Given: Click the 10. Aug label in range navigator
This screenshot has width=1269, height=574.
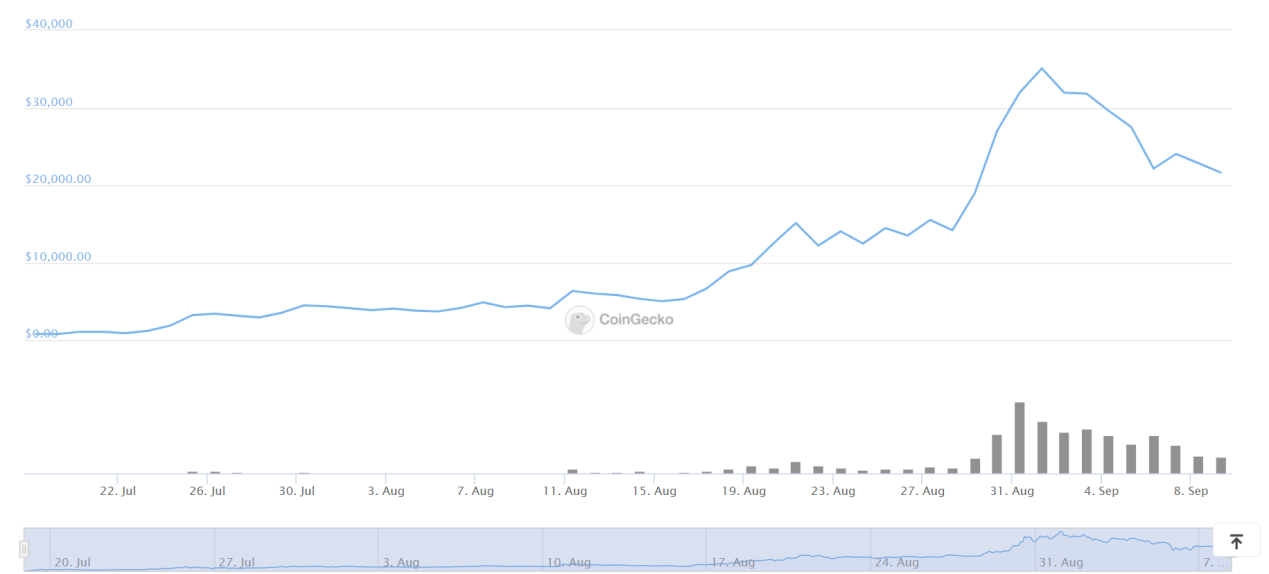Looking at the screenshot, I should pos(569,563).
